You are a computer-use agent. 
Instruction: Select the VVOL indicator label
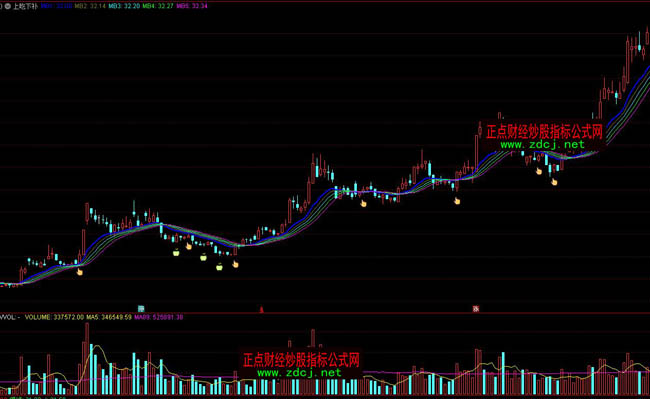coord(8,317)
